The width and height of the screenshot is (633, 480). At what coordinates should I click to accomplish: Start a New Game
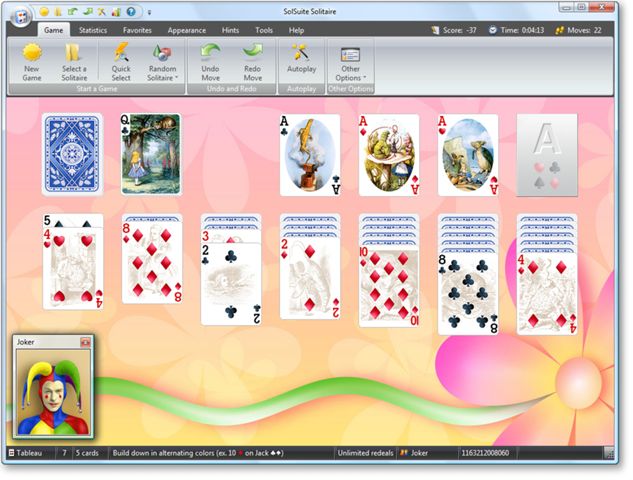[32, 61]
